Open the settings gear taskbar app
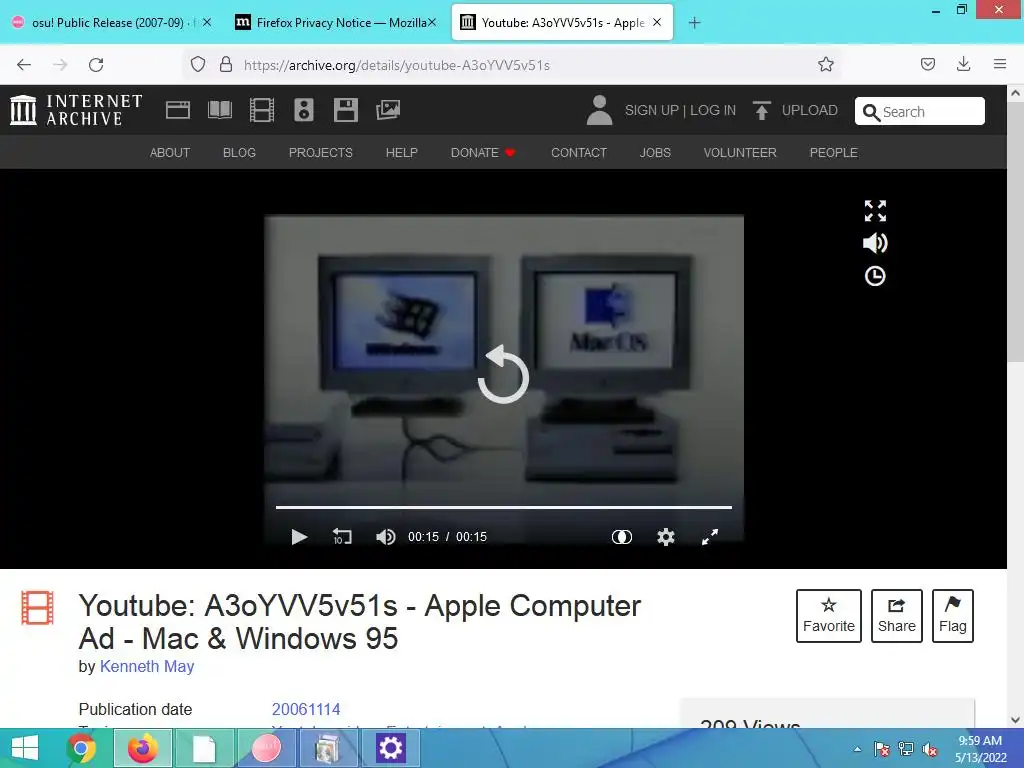Image resolution: width=1024 pixels, height=768 pixels. click(x=391, y=748)
